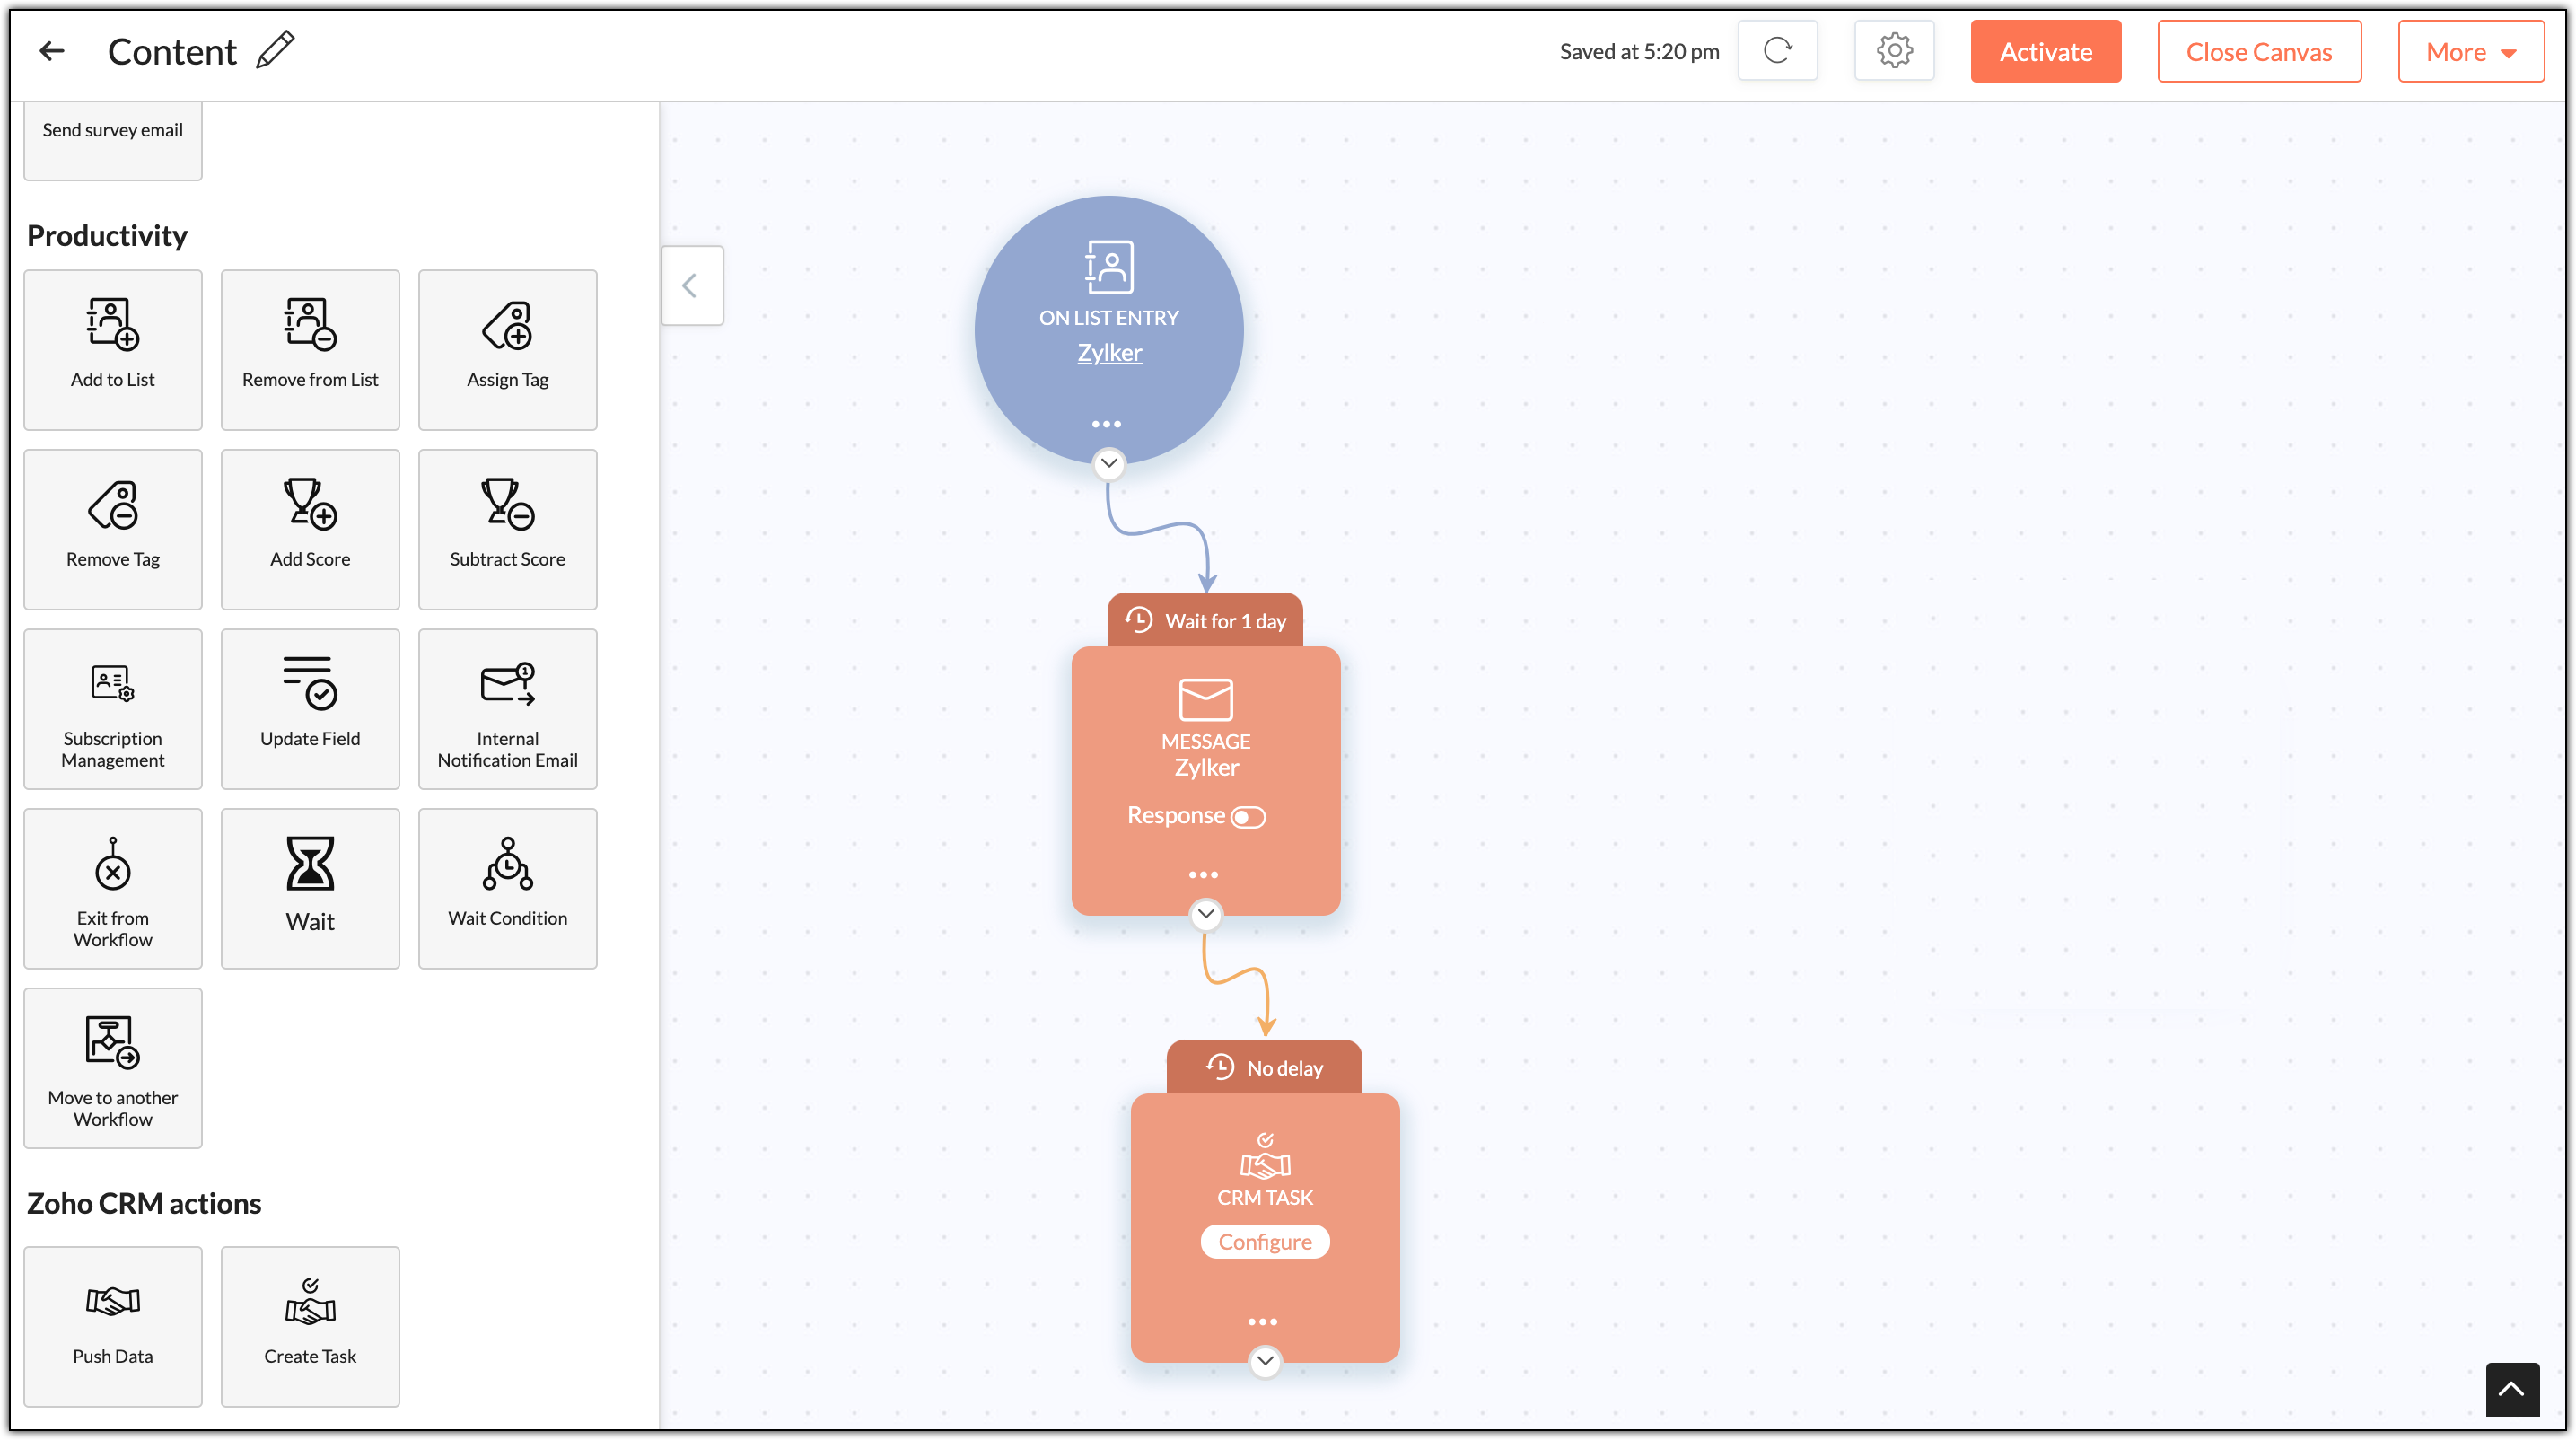Image resolution: width=2576 pixels, height=1440 pixels.
Task: Click the Zoho CRM actions heading
Action: (144, 1203)
